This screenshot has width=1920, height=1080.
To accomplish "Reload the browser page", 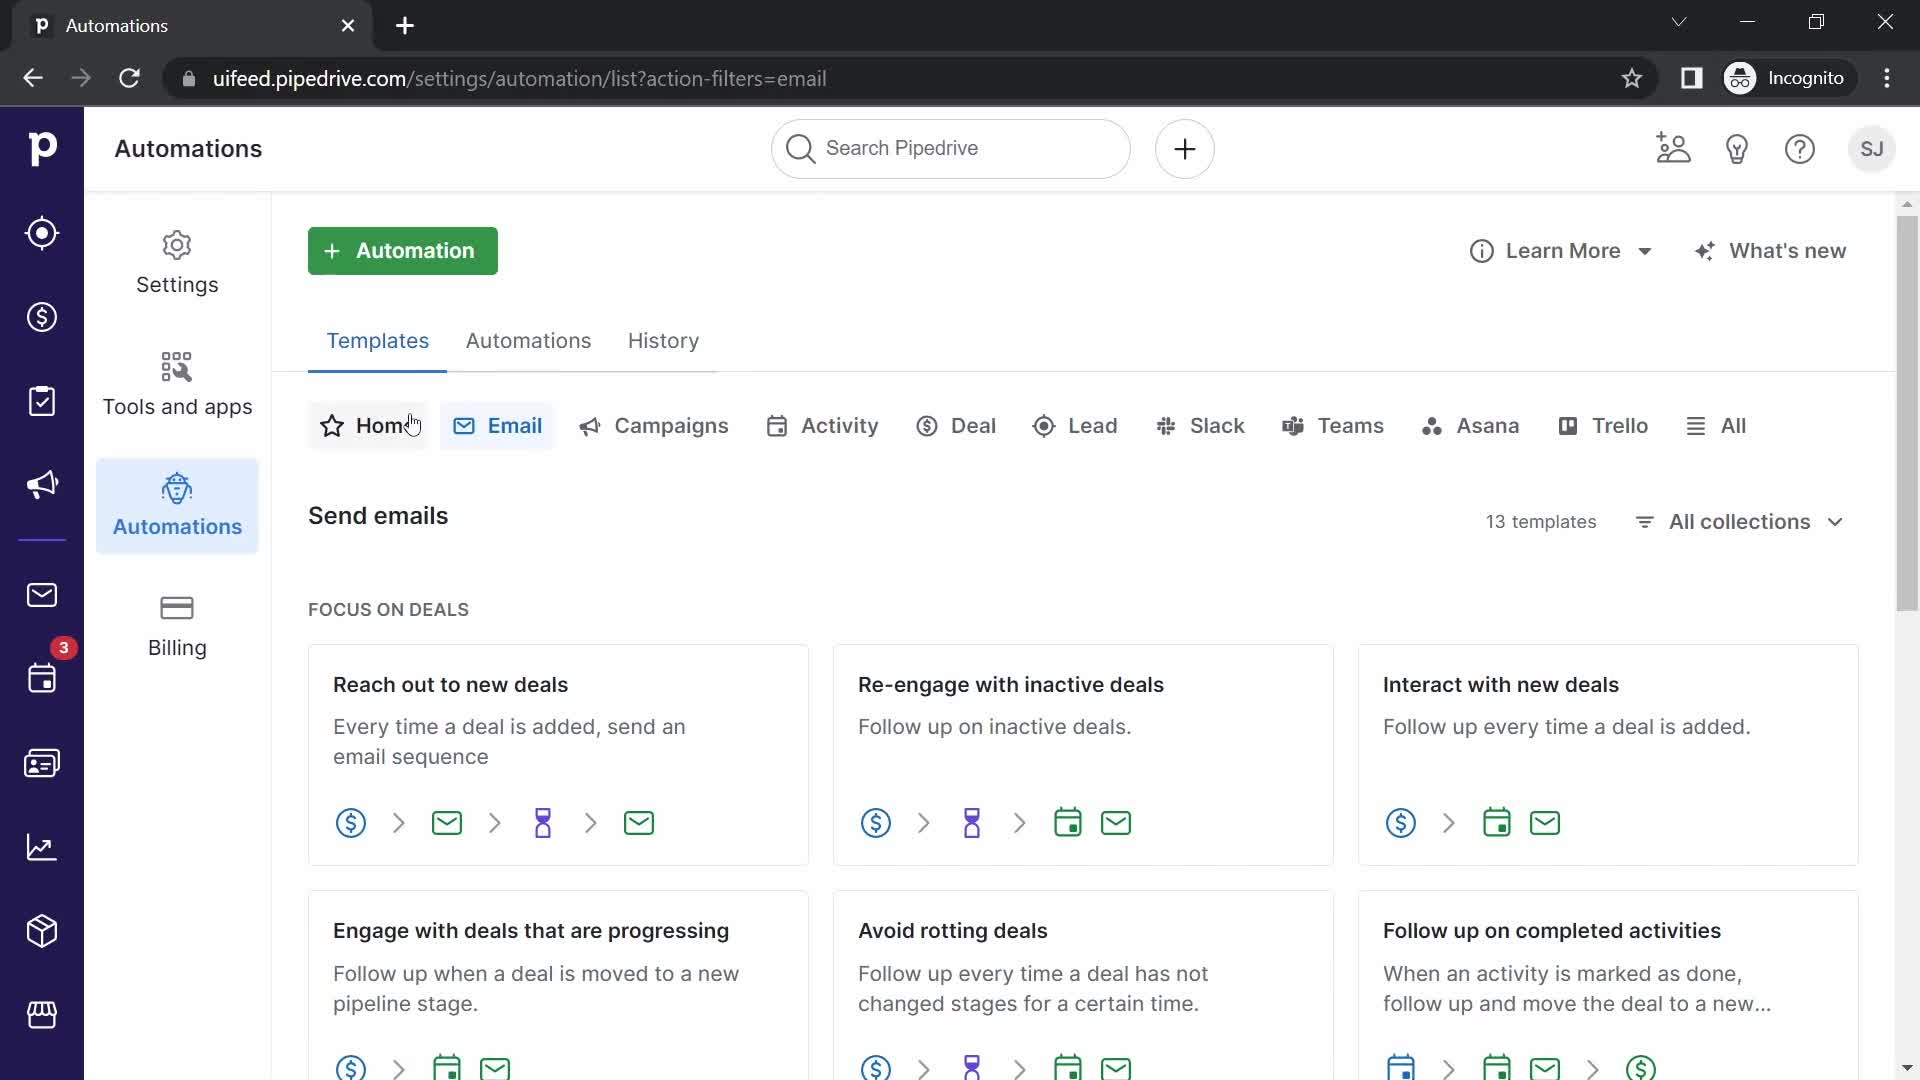I will click(x=129, y=78).
